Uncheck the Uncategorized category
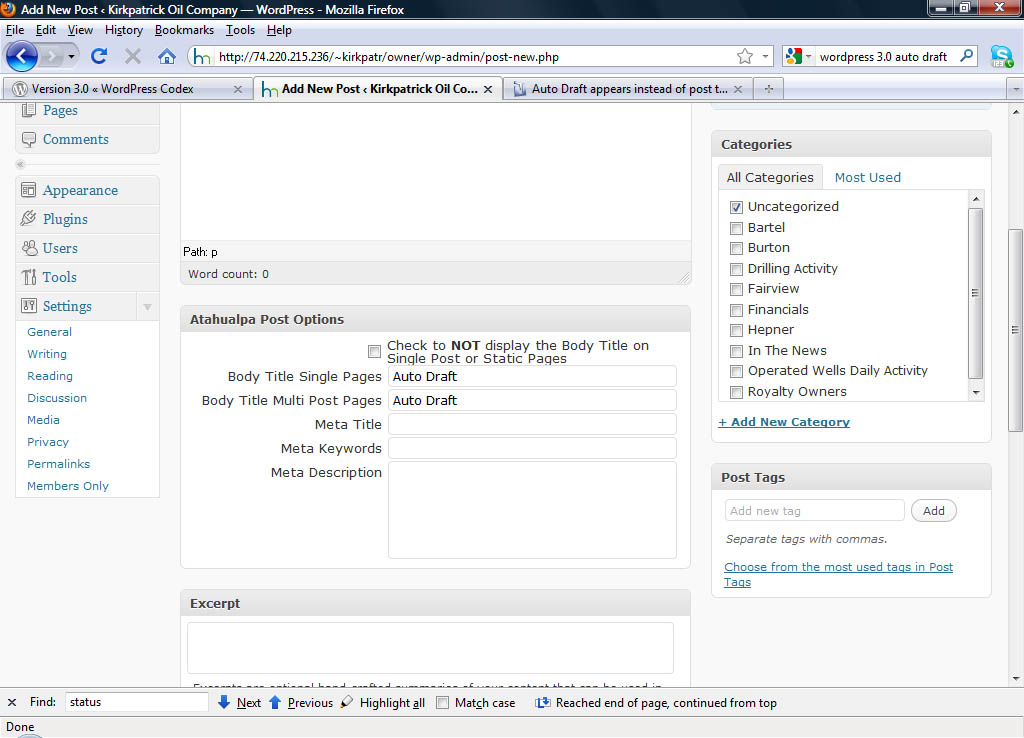Screen dimensions: 1024x738 coord(737,207)
